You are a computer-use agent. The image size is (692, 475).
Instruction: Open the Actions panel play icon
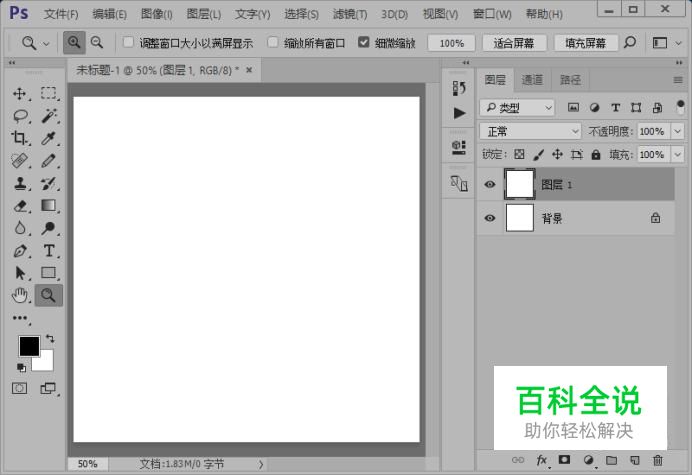[459, 113]
